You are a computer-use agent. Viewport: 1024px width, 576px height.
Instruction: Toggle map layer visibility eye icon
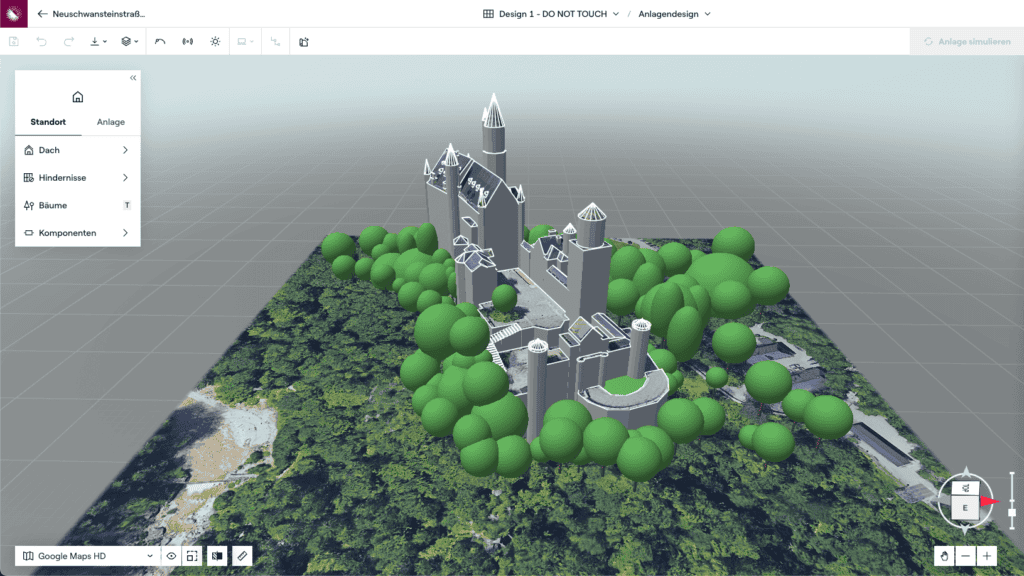tap(171, 556)
